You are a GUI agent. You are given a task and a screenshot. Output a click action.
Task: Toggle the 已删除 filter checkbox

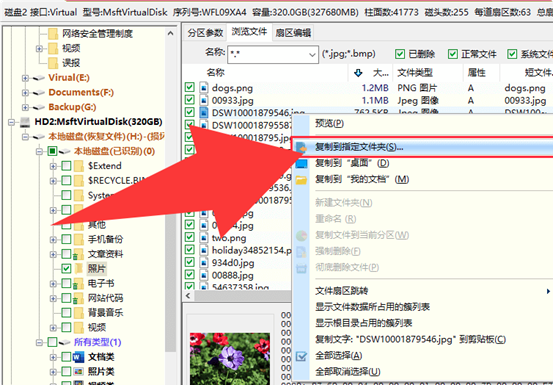[x=400, y=54]
